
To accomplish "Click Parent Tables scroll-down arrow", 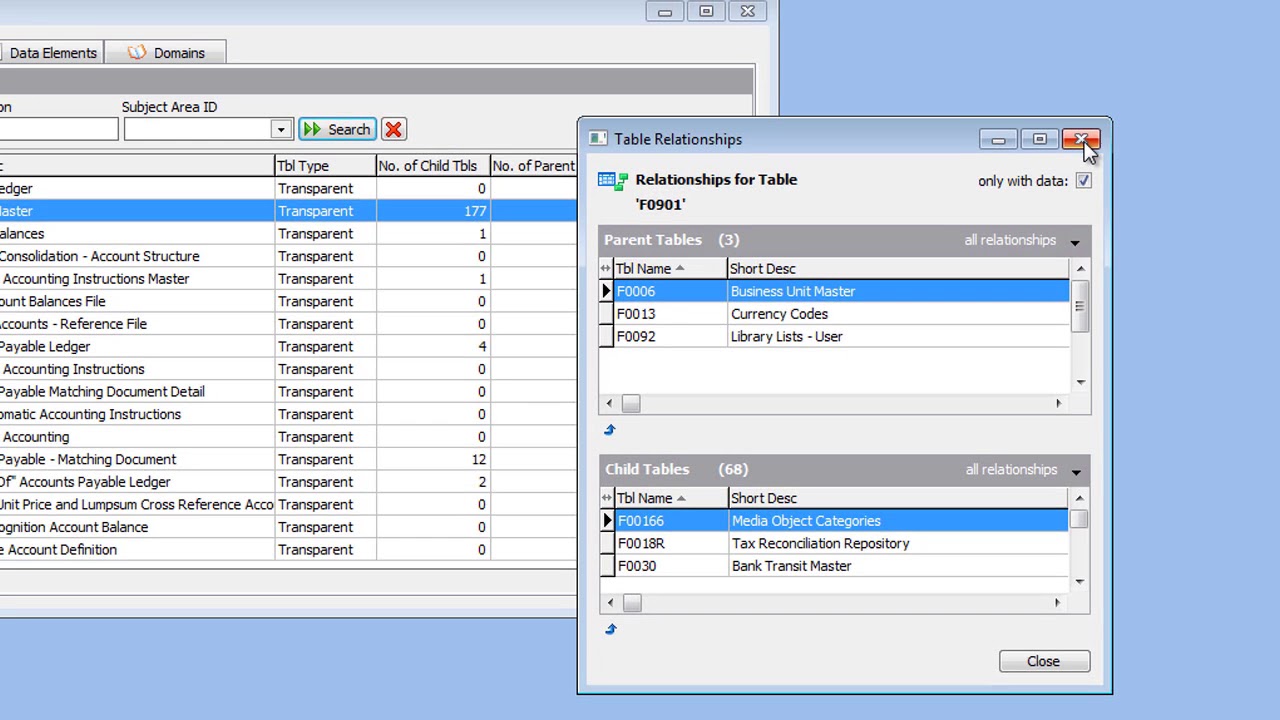I will point(1080,383).
